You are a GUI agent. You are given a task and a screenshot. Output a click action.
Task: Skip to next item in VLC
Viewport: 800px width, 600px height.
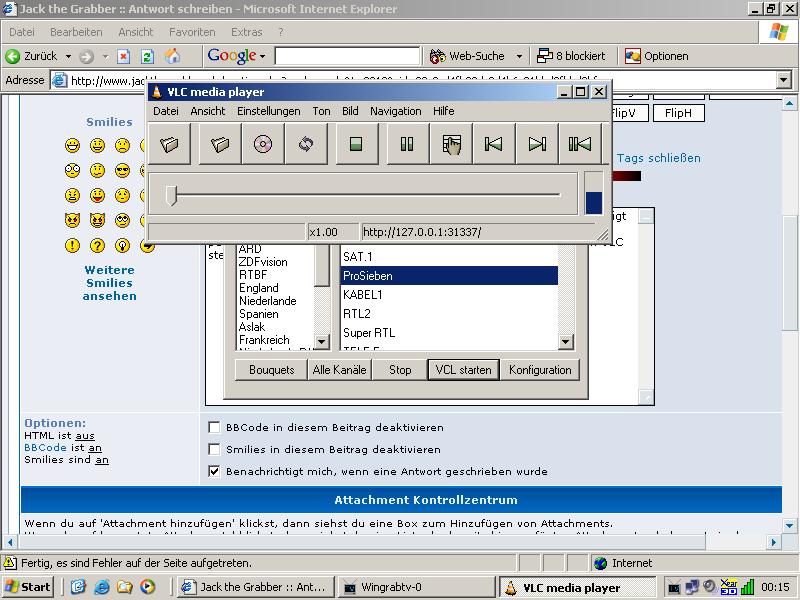[537, 144]
